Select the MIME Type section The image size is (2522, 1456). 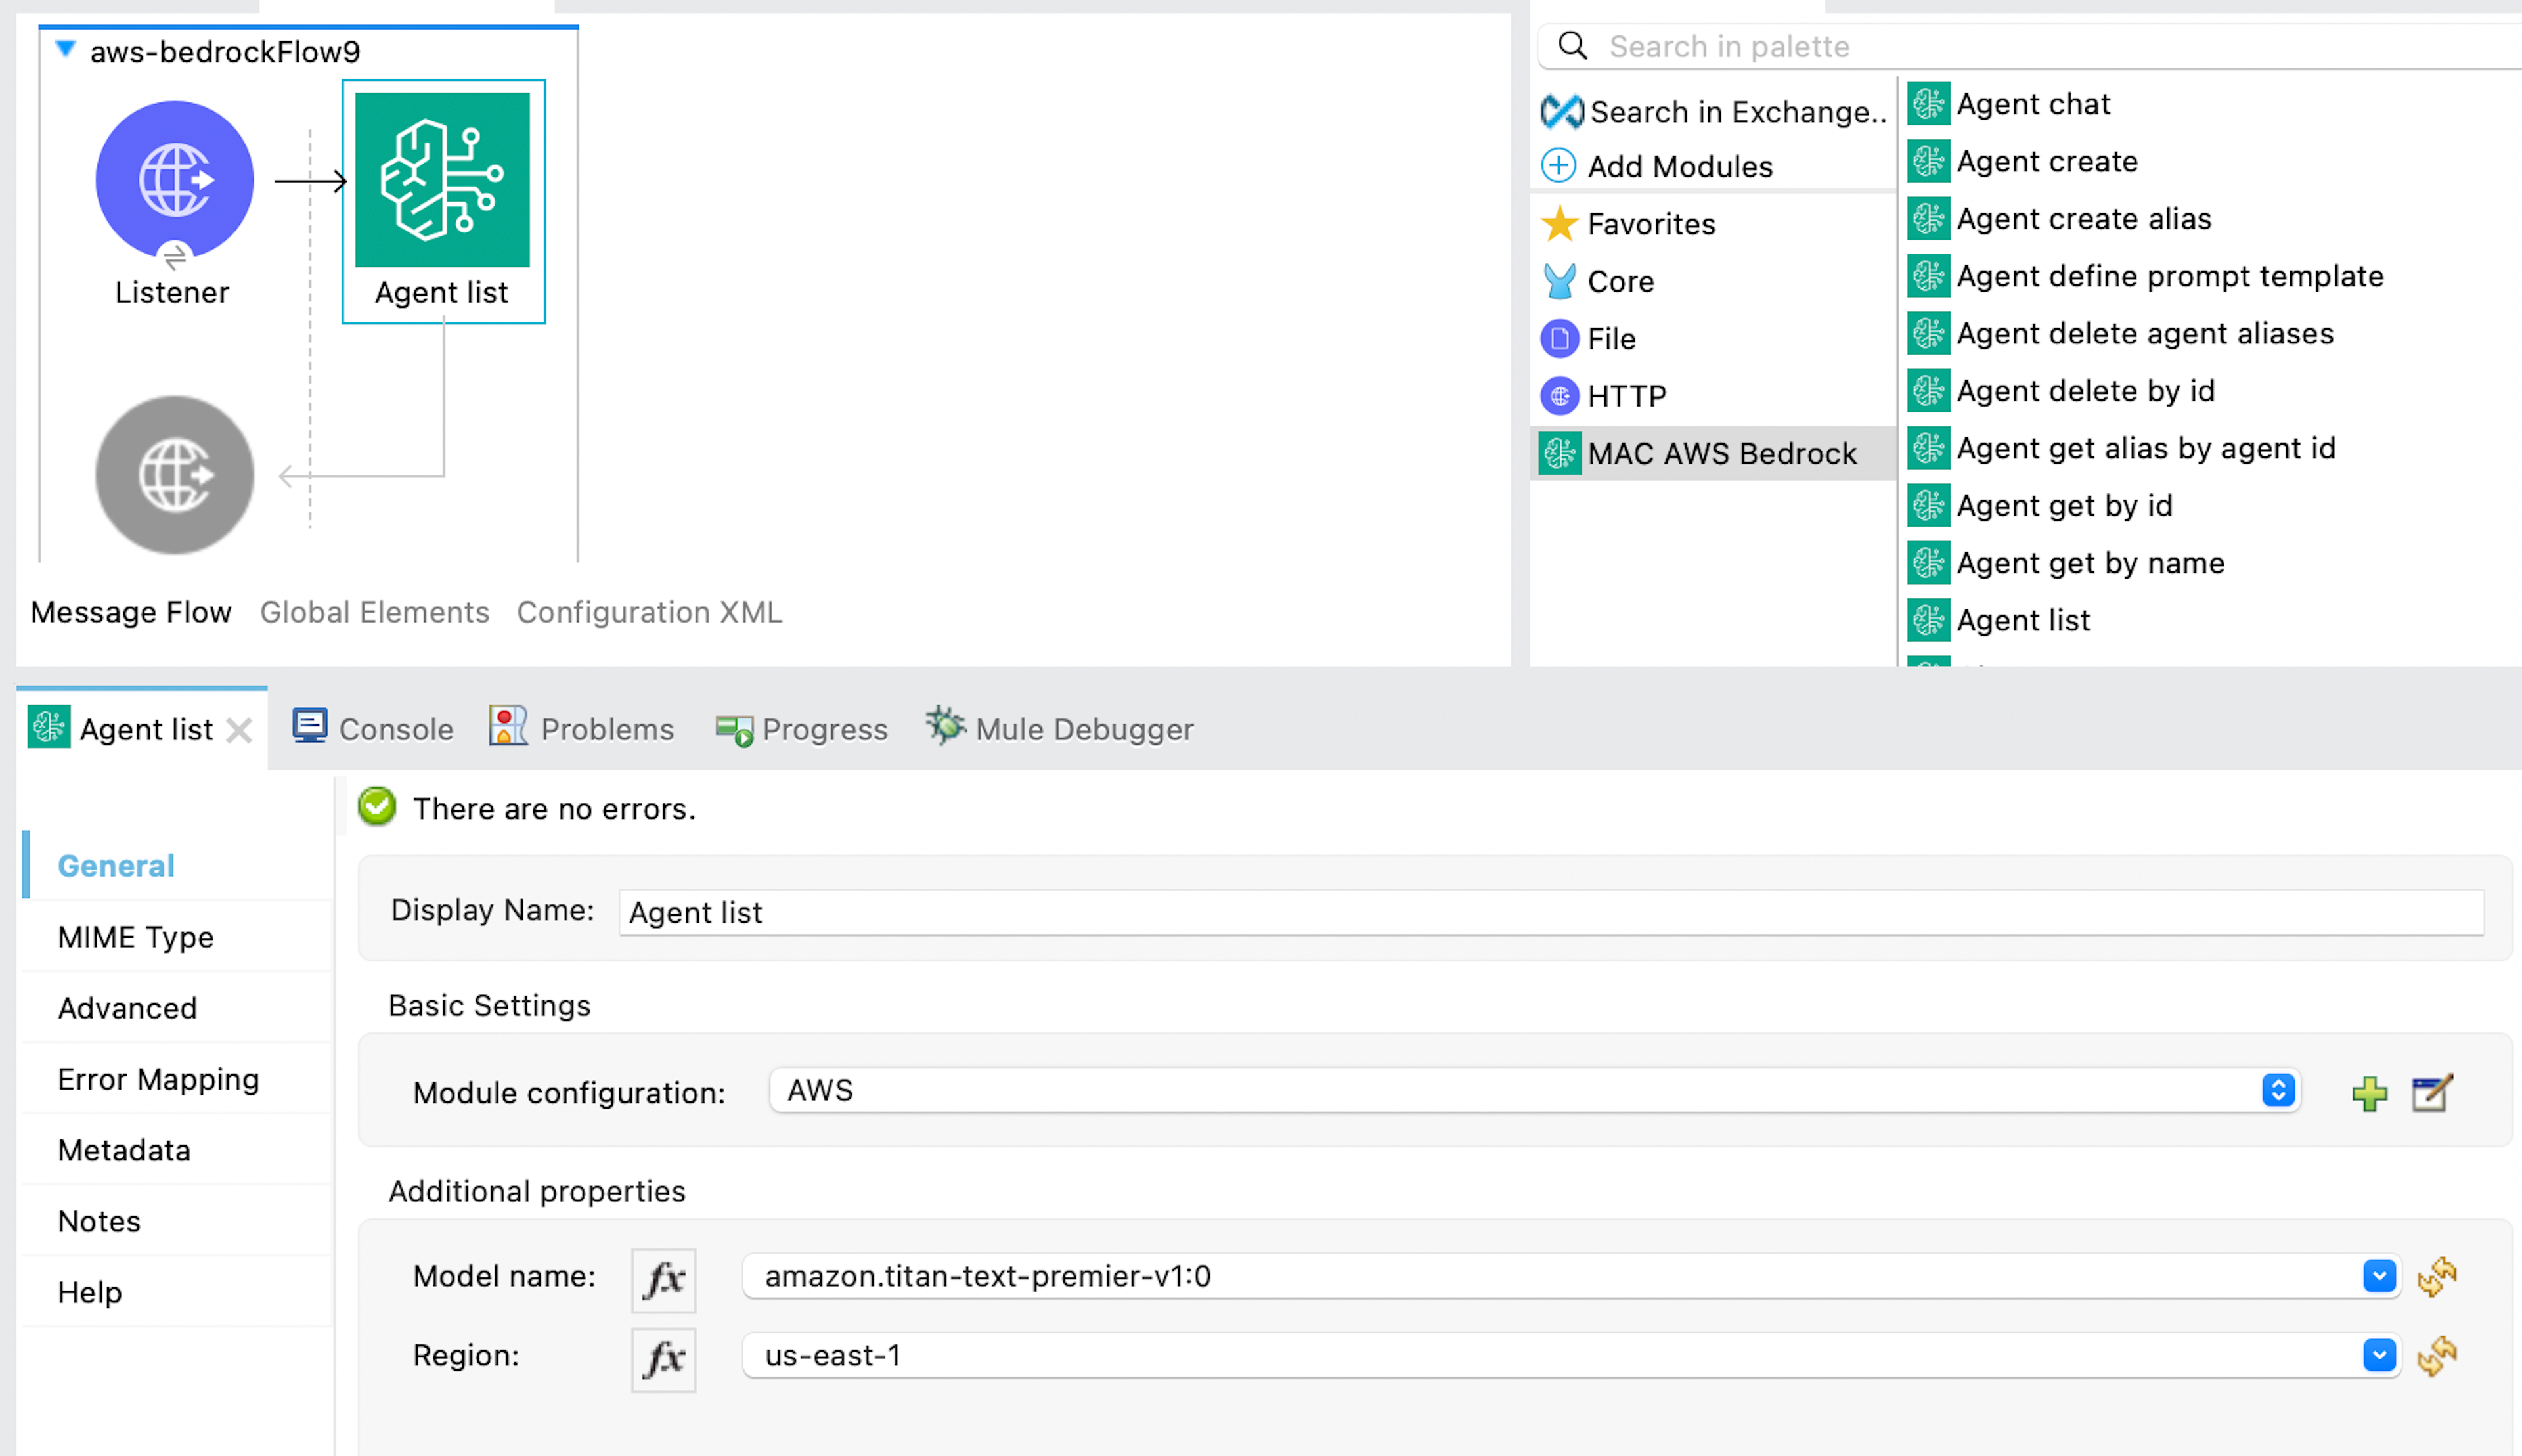click(x=177, y=937)
